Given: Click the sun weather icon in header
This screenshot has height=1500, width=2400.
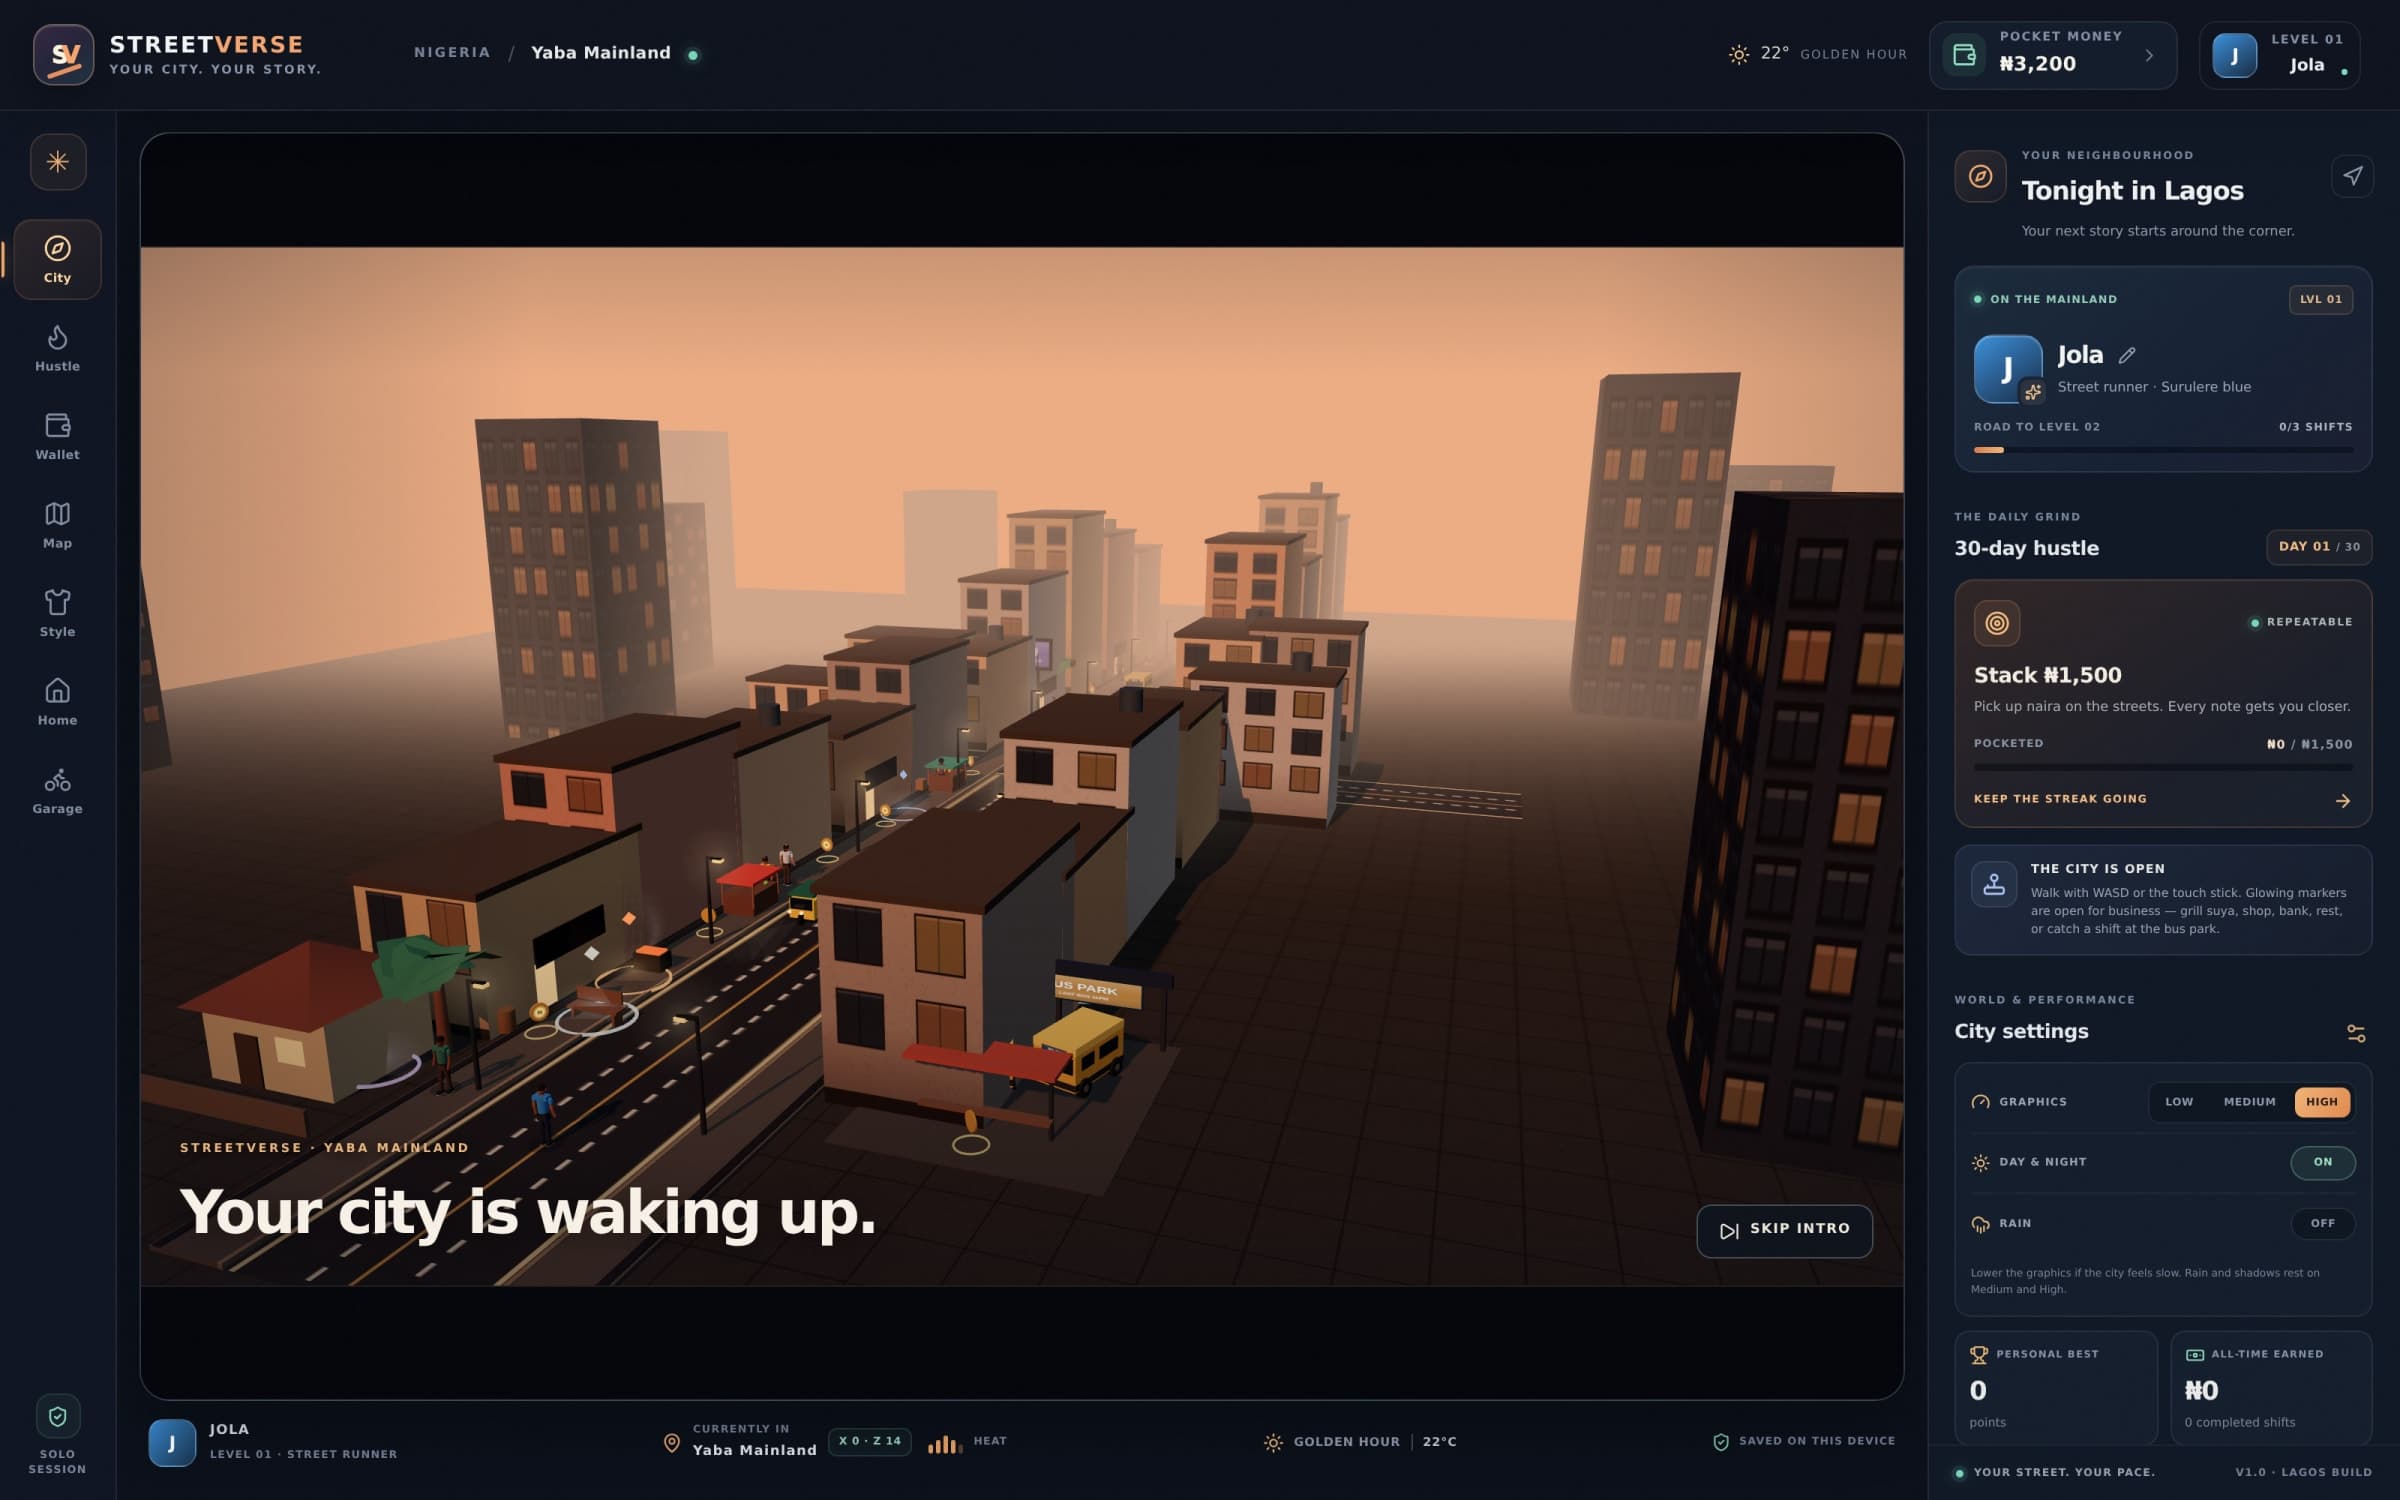Looking at the screenshot, I should pos(1739,54).
